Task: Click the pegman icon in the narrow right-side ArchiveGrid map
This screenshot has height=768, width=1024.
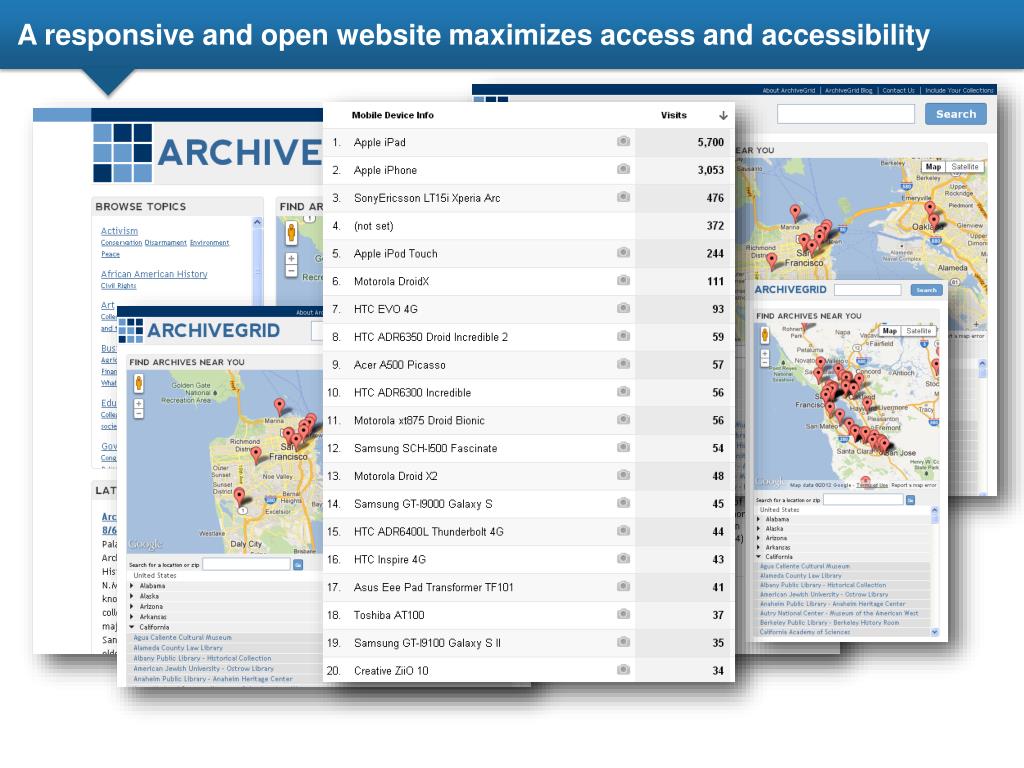Action: click(x=765, y=335)
